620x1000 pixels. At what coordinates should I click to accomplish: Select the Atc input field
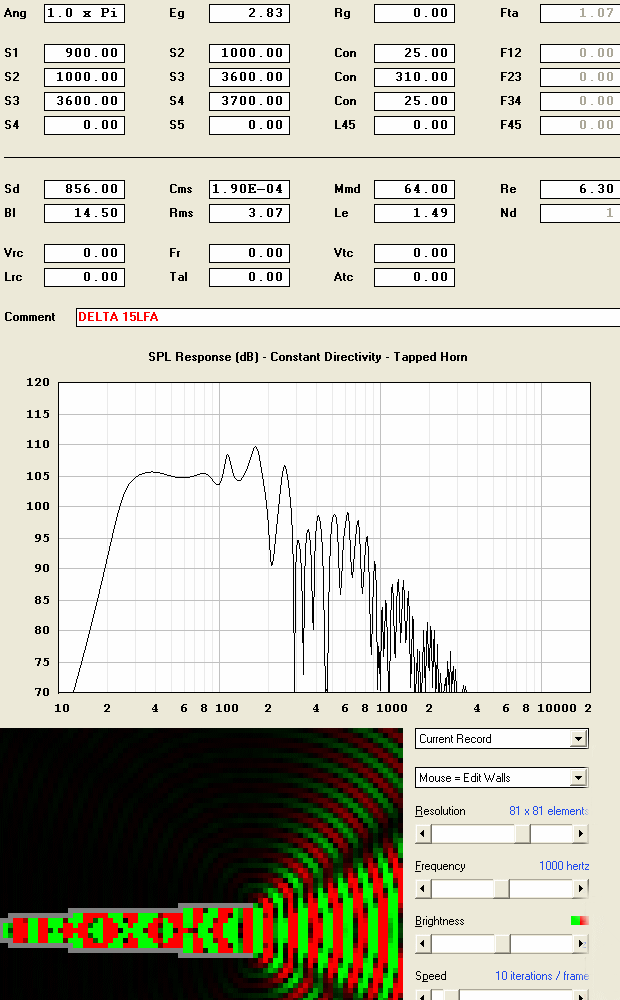point(415,277)
